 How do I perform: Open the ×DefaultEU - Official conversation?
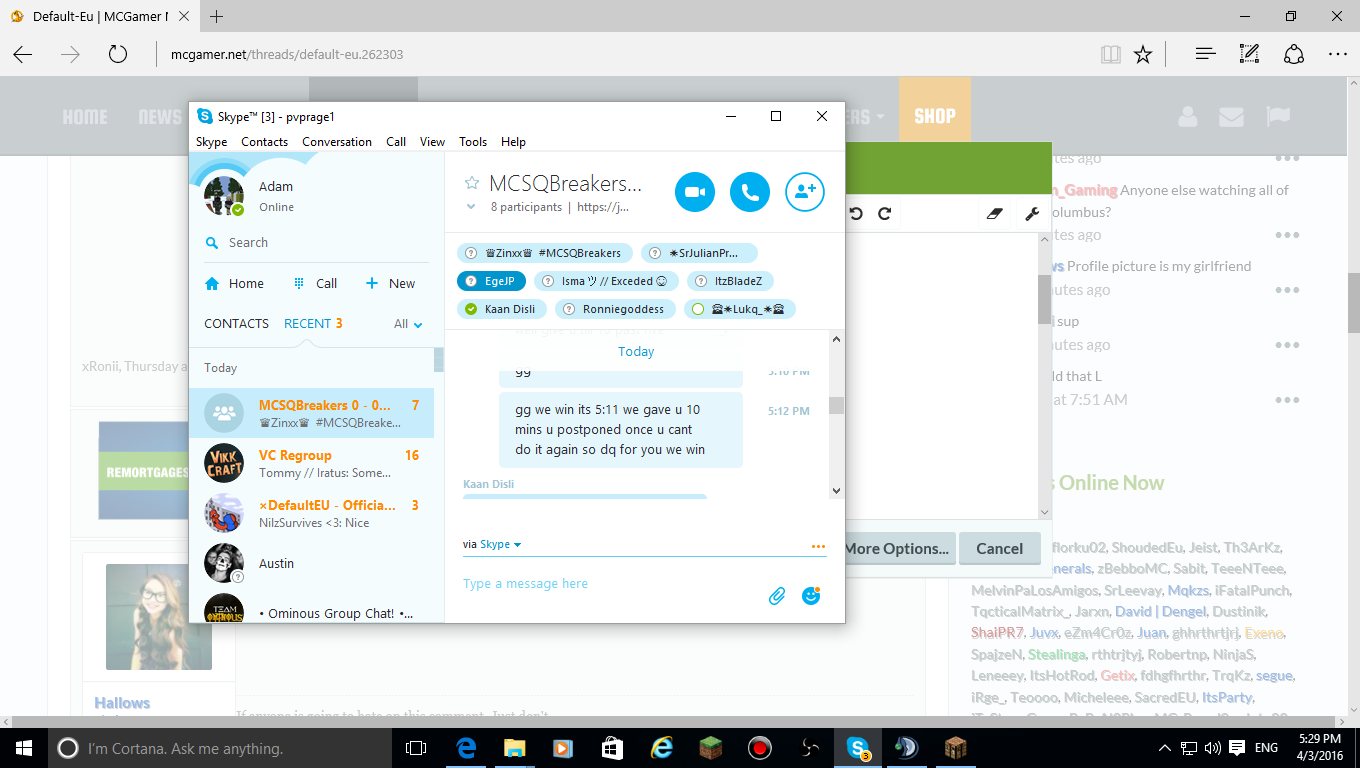(311, 514)
